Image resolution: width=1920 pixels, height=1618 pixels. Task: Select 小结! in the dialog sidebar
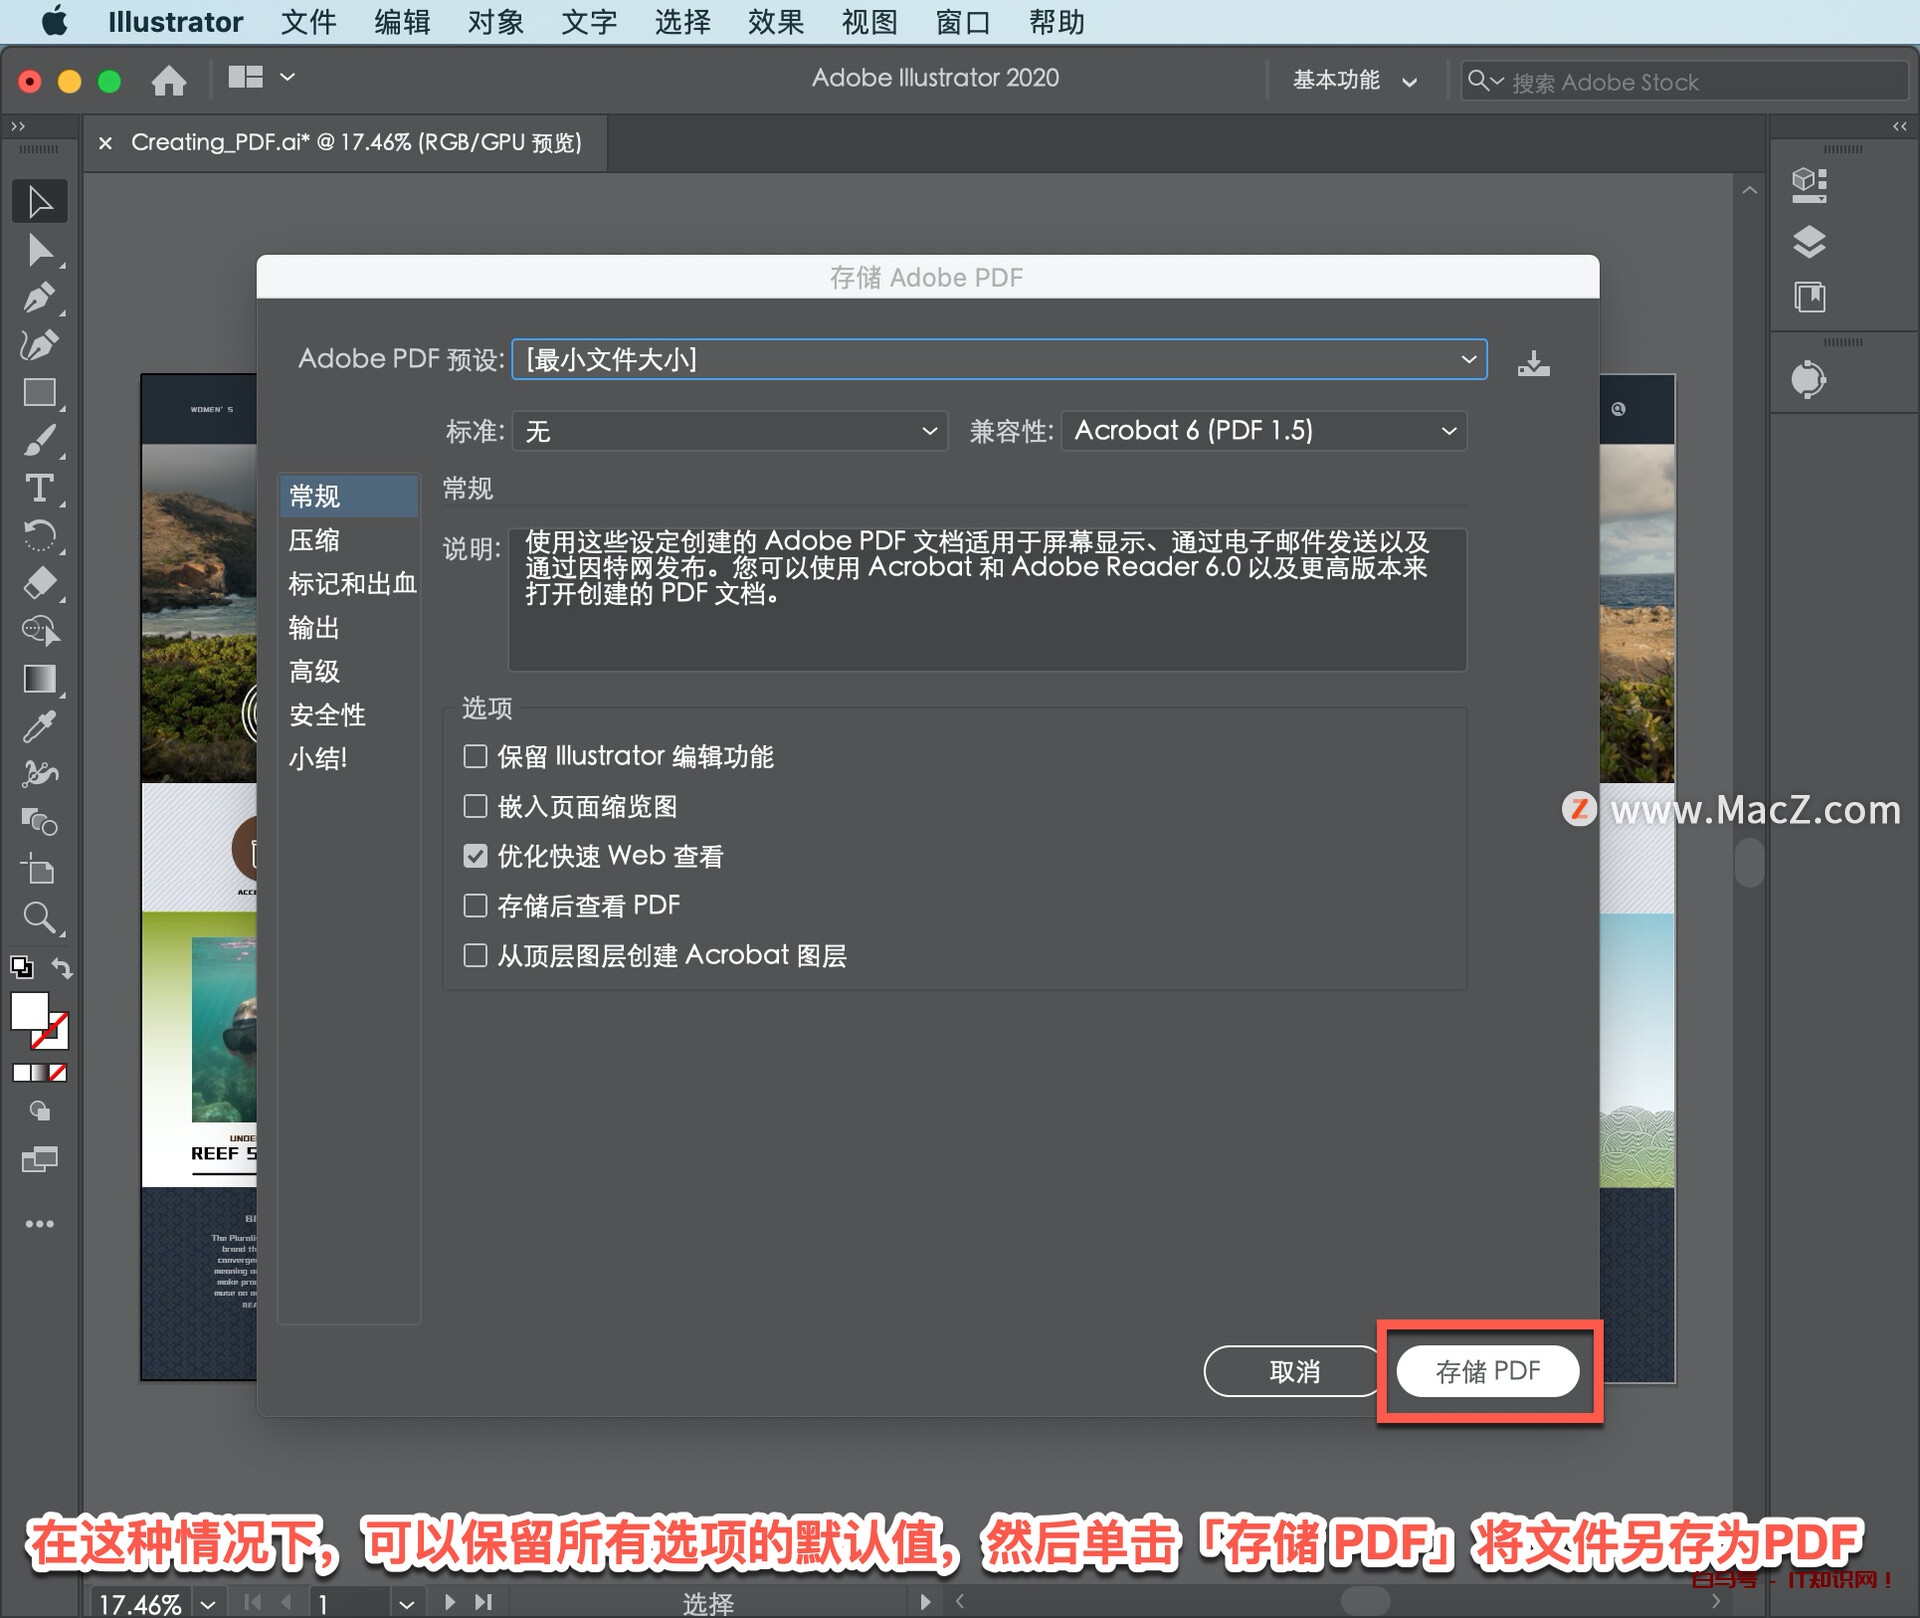coord(348,759)
